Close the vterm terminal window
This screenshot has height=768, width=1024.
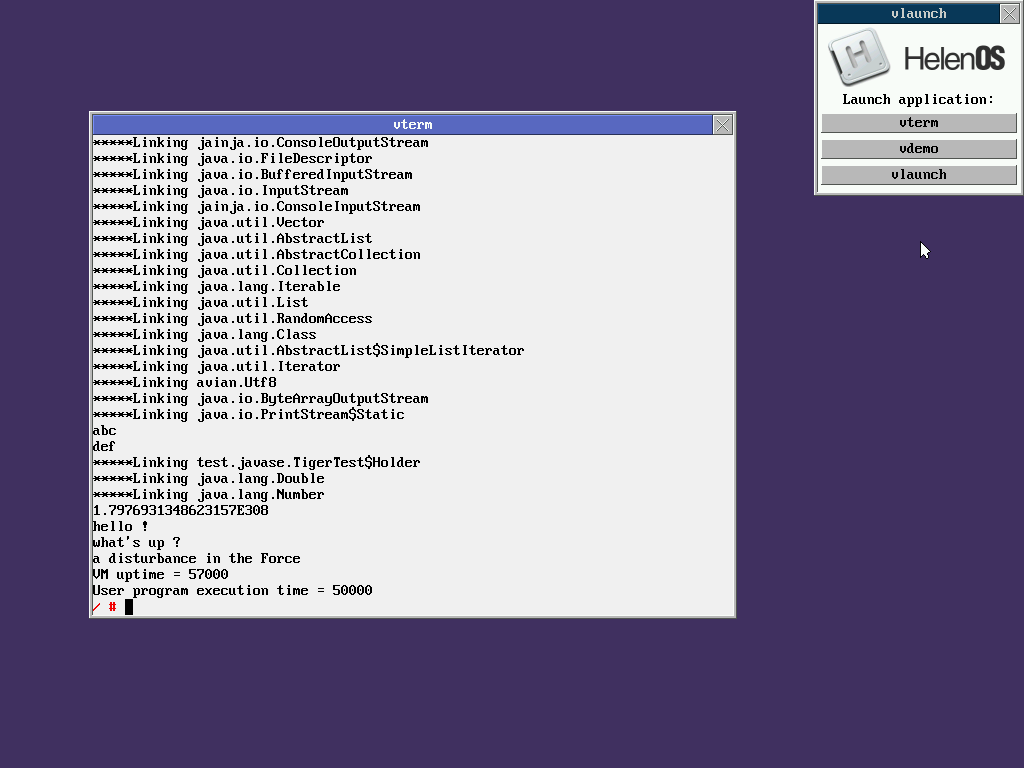722,125
